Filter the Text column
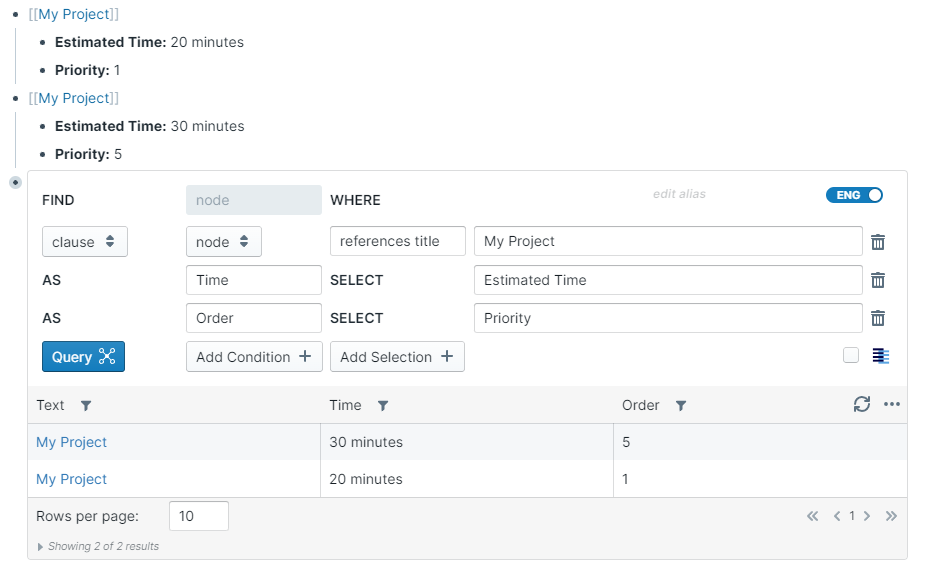 86,406
